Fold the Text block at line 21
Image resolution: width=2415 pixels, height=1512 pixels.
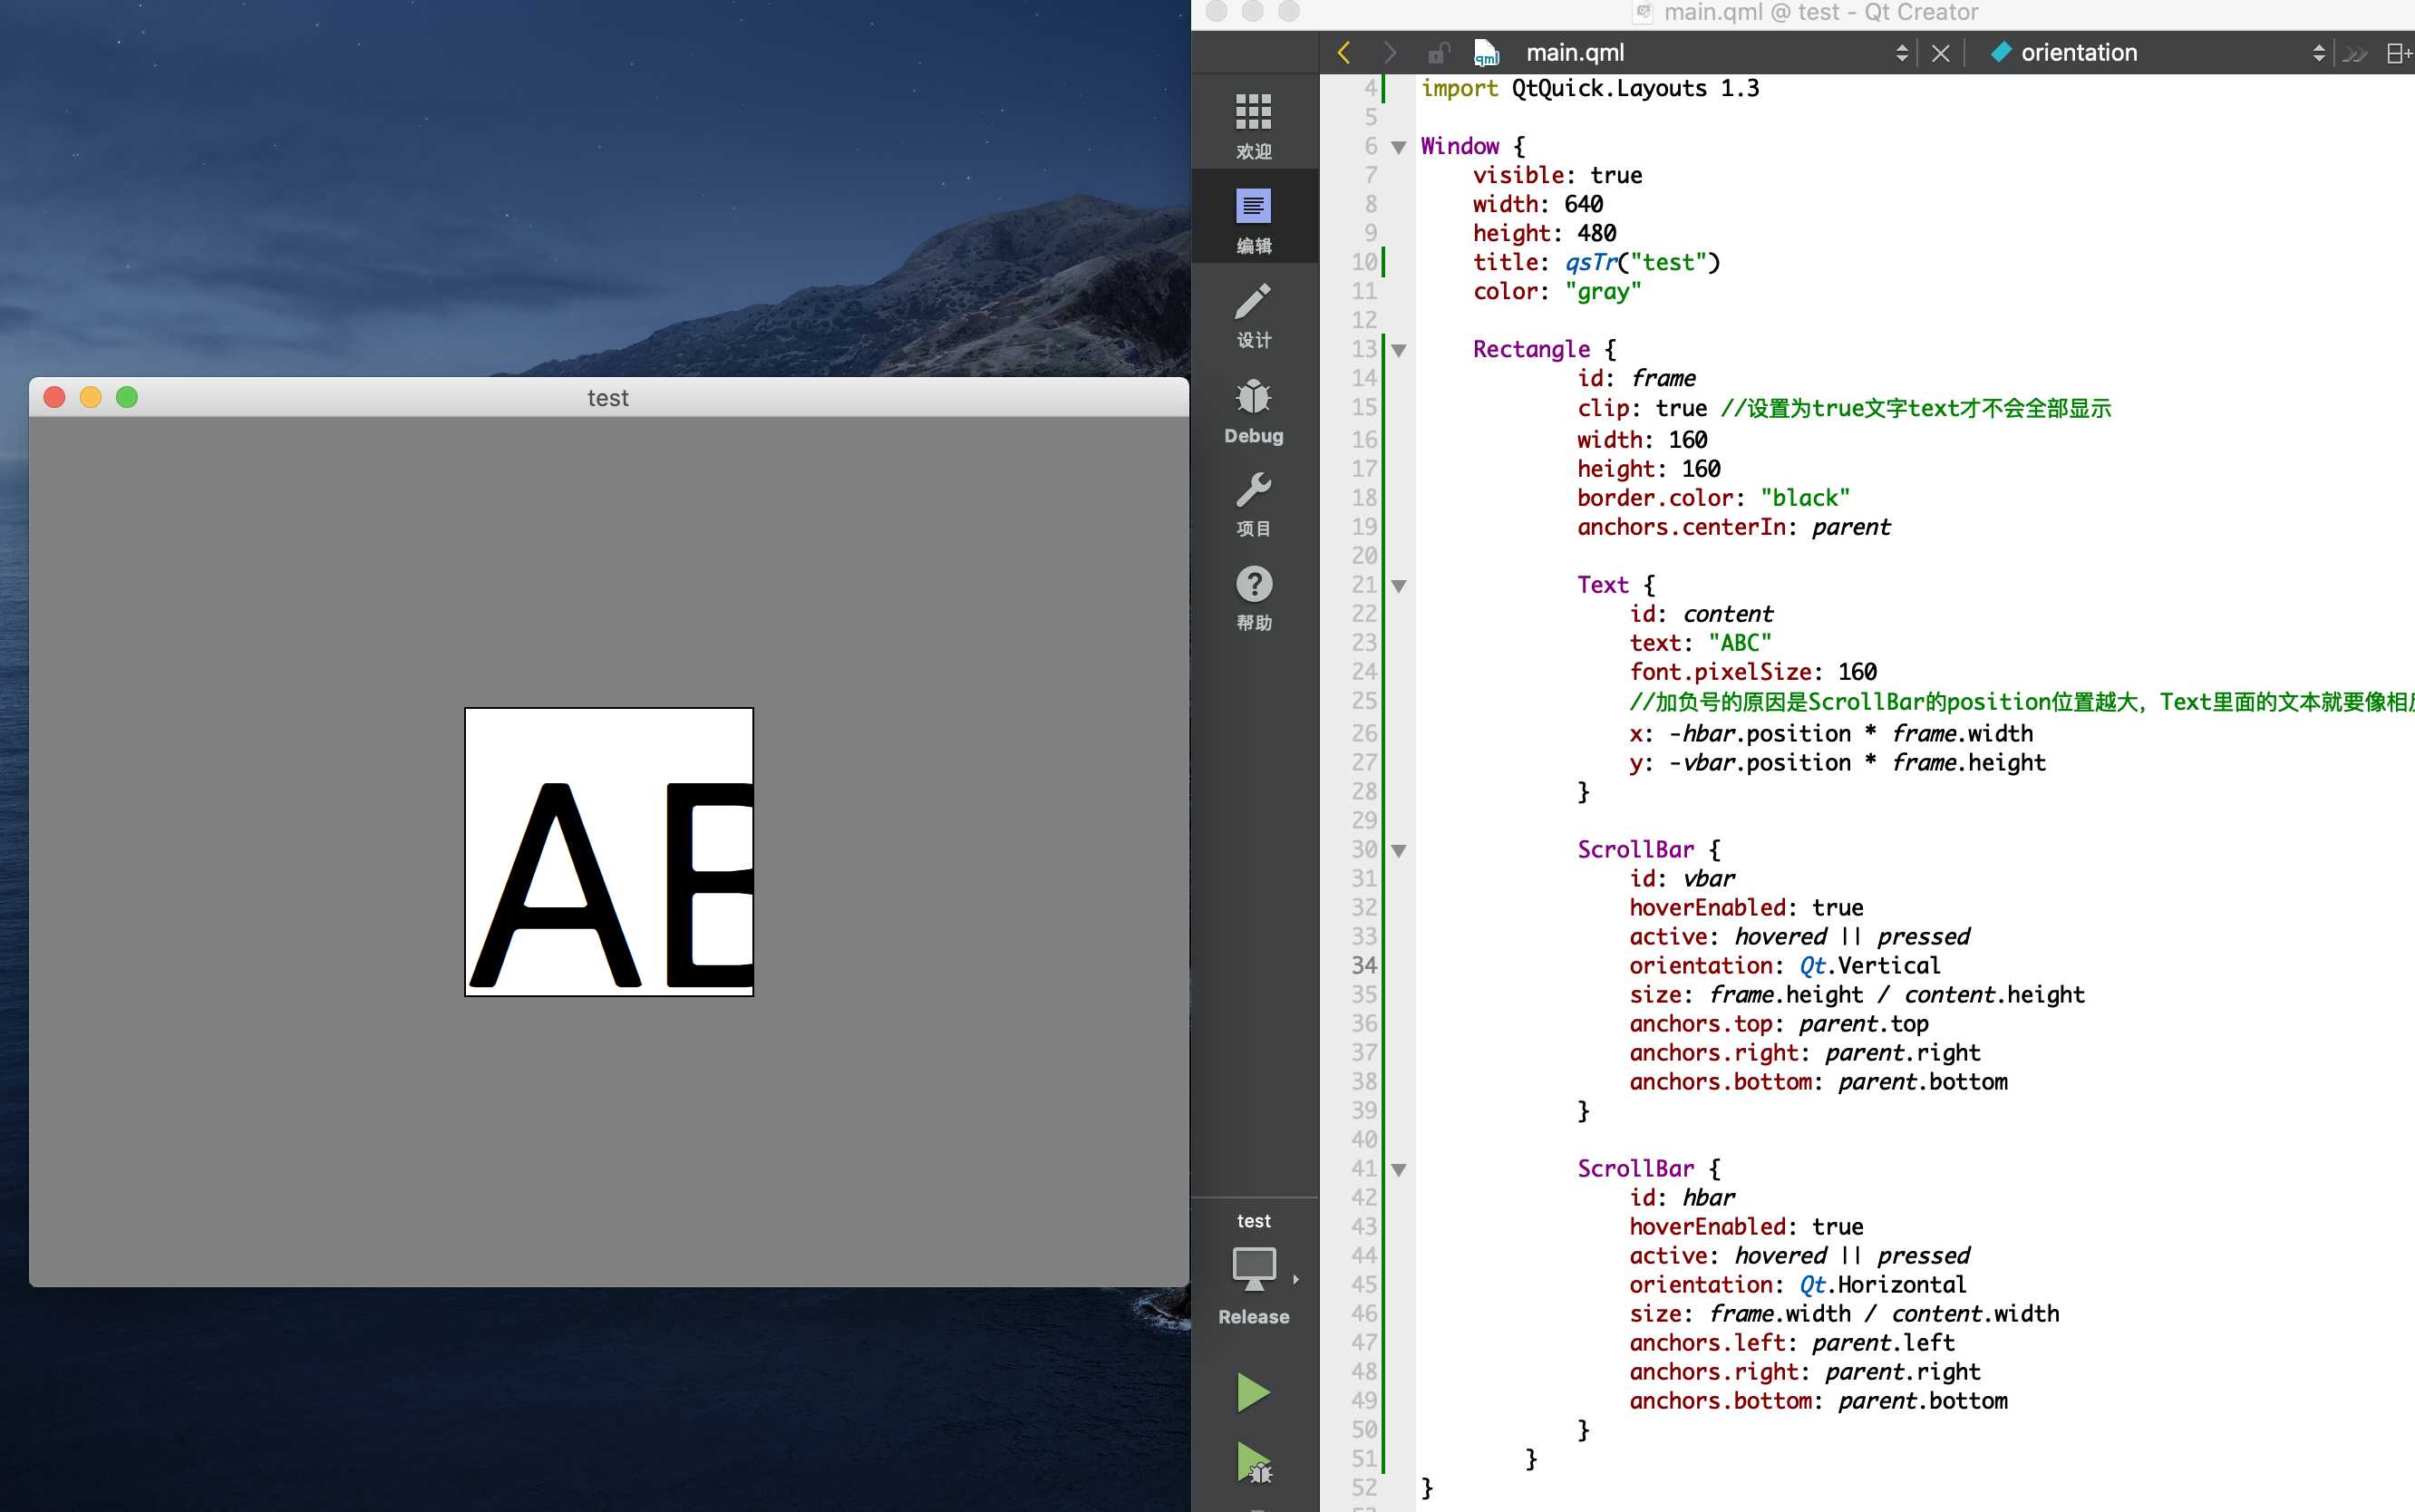(x=1399, y=586)
